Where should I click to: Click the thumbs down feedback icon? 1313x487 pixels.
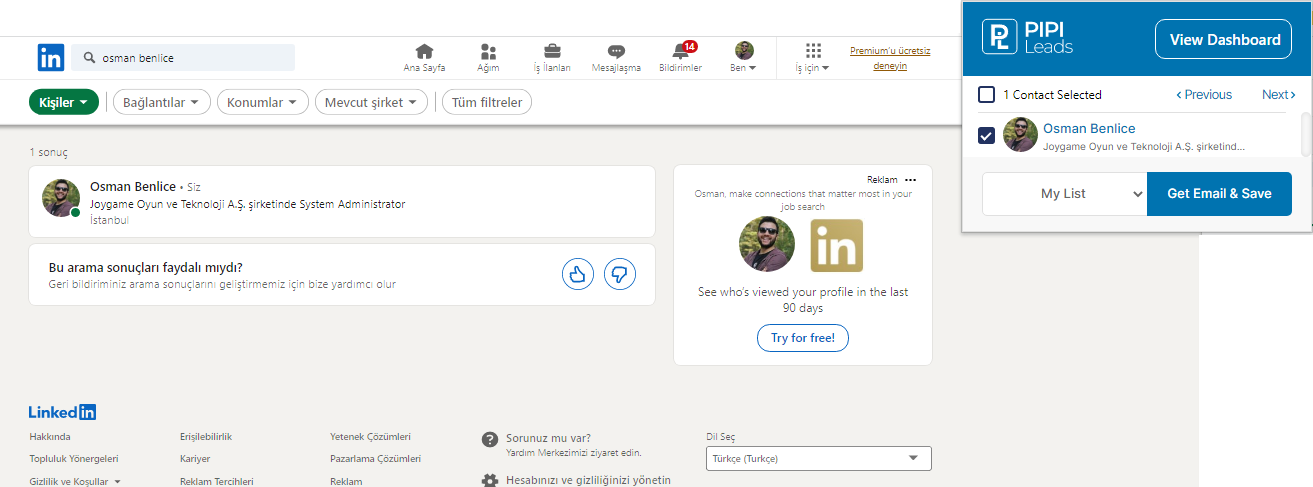tap(620, 273)
